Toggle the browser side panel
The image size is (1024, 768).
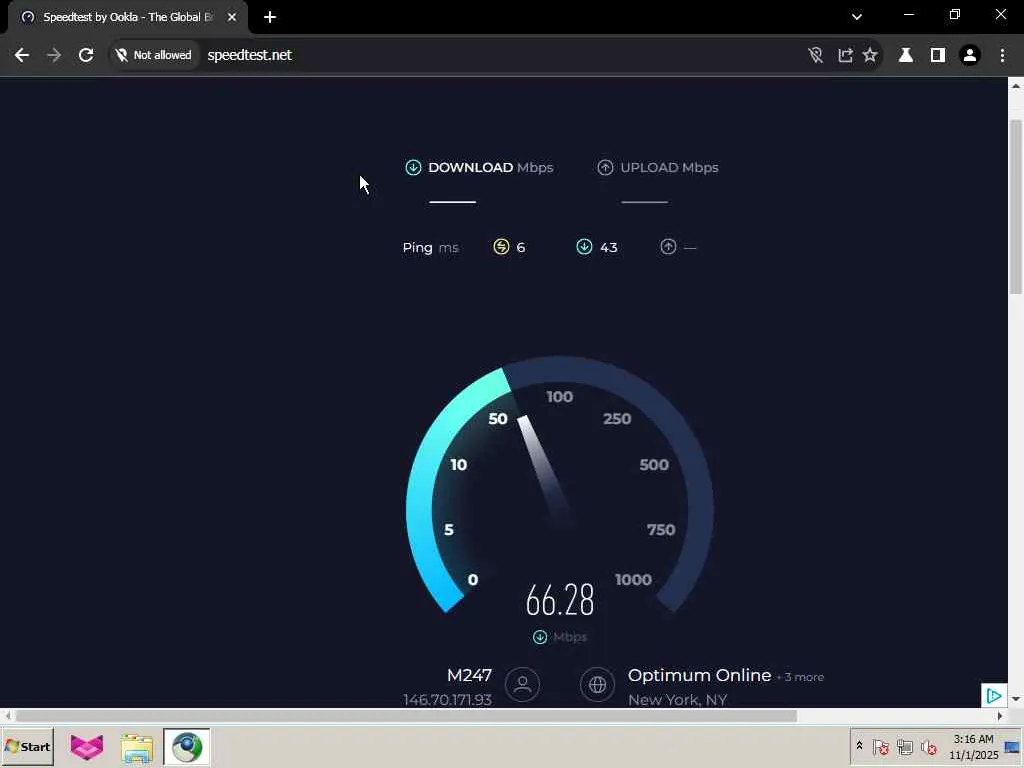click(938, 55)
